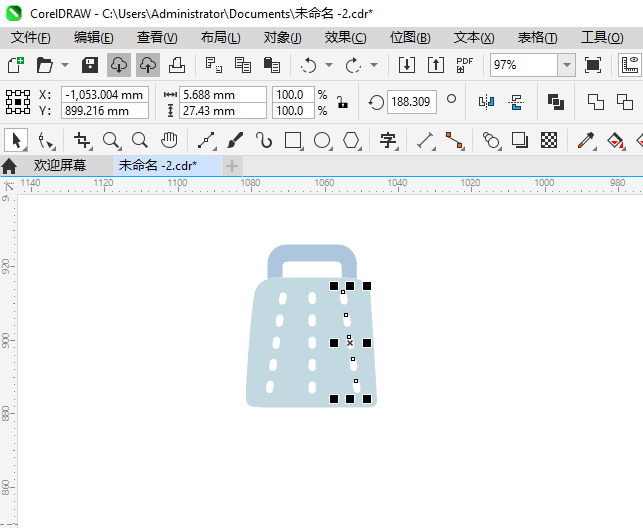Select the Pan hand tool
Image resolution: width=643 pixels, height=528 pixels.
(x=169, y=141)
